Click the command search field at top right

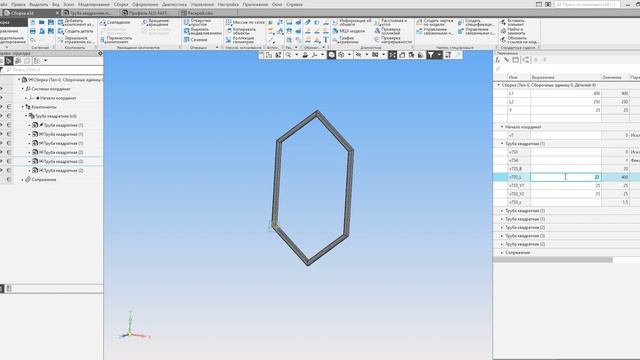click(x=587, y=4)
